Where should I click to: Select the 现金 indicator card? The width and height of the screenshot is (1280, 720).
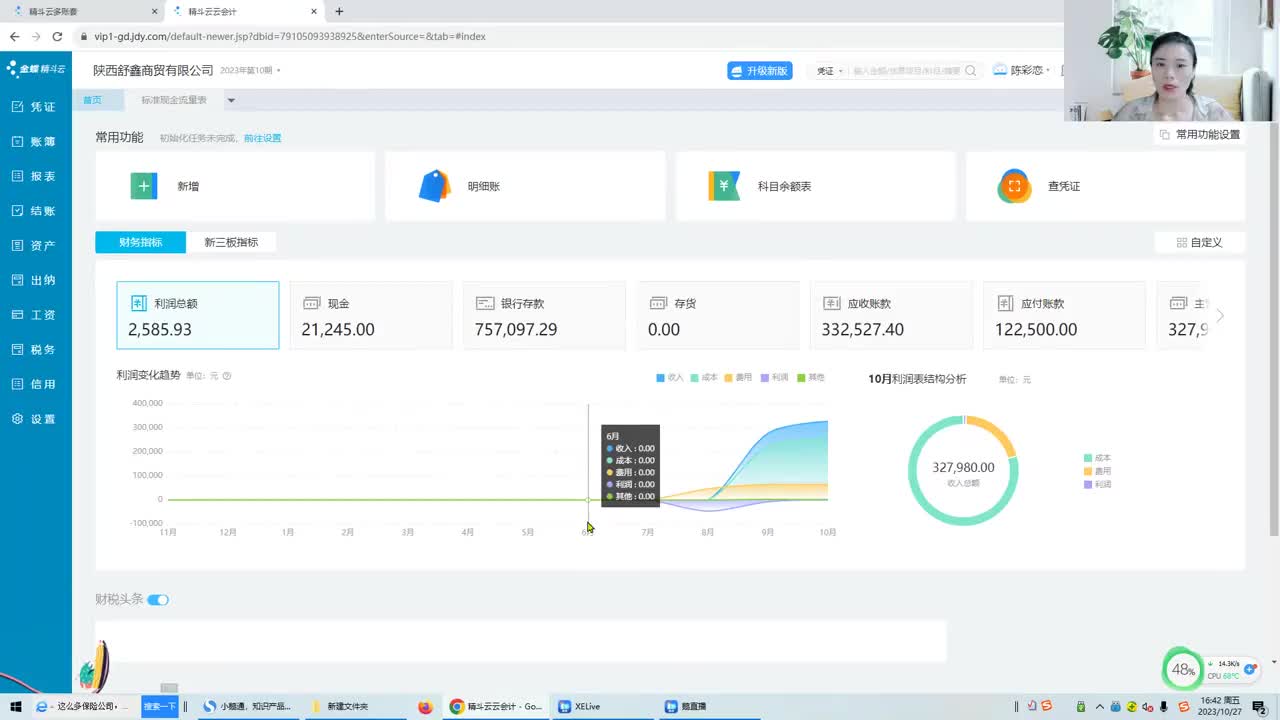371,315
